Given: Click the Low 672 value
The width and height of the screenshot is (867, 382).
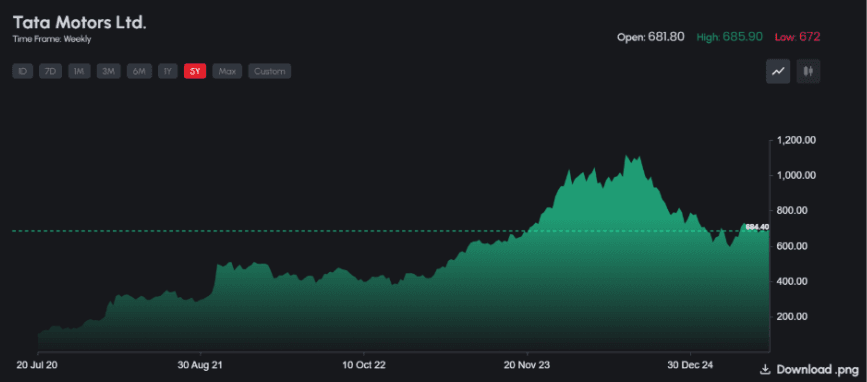Looking at the screenshot, I should 797,37.
